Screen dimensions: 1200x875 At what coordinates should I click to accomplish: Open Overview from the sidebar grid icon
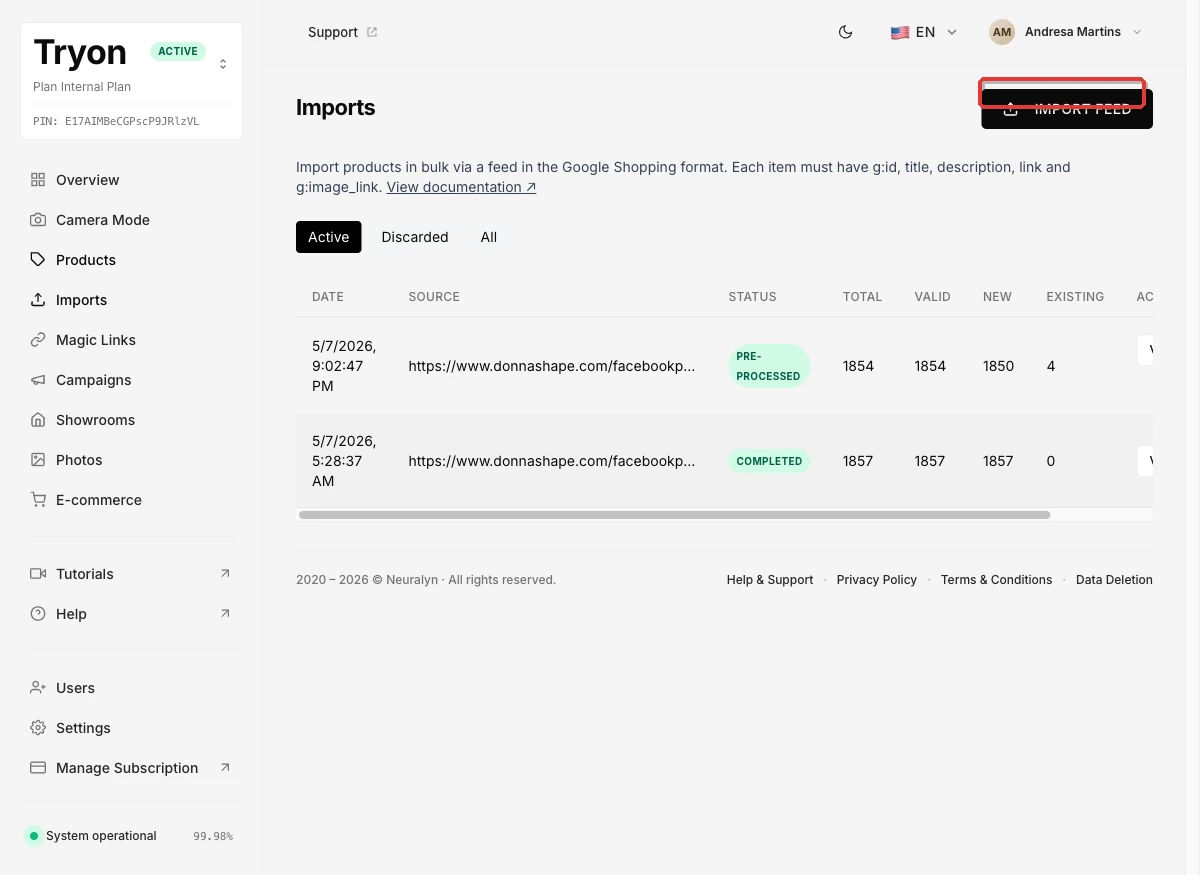[x=38, y=180]
